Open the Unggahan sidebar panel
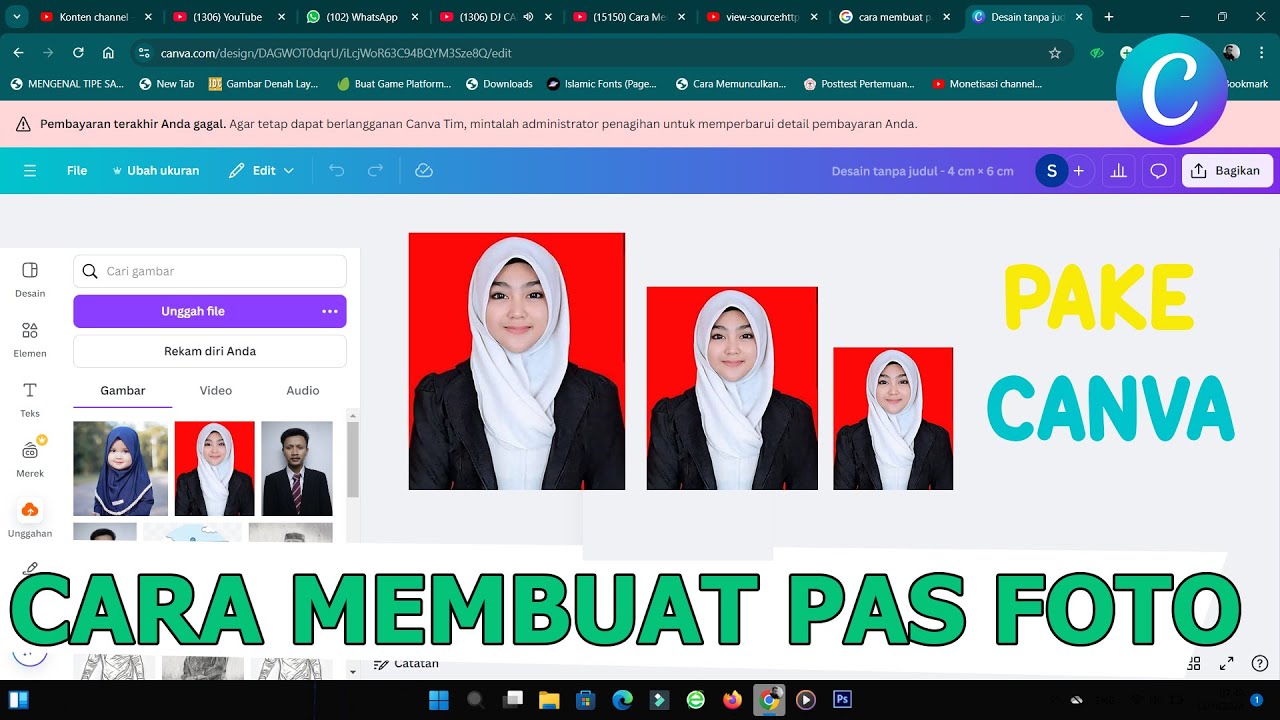 [x=30, y=519]
